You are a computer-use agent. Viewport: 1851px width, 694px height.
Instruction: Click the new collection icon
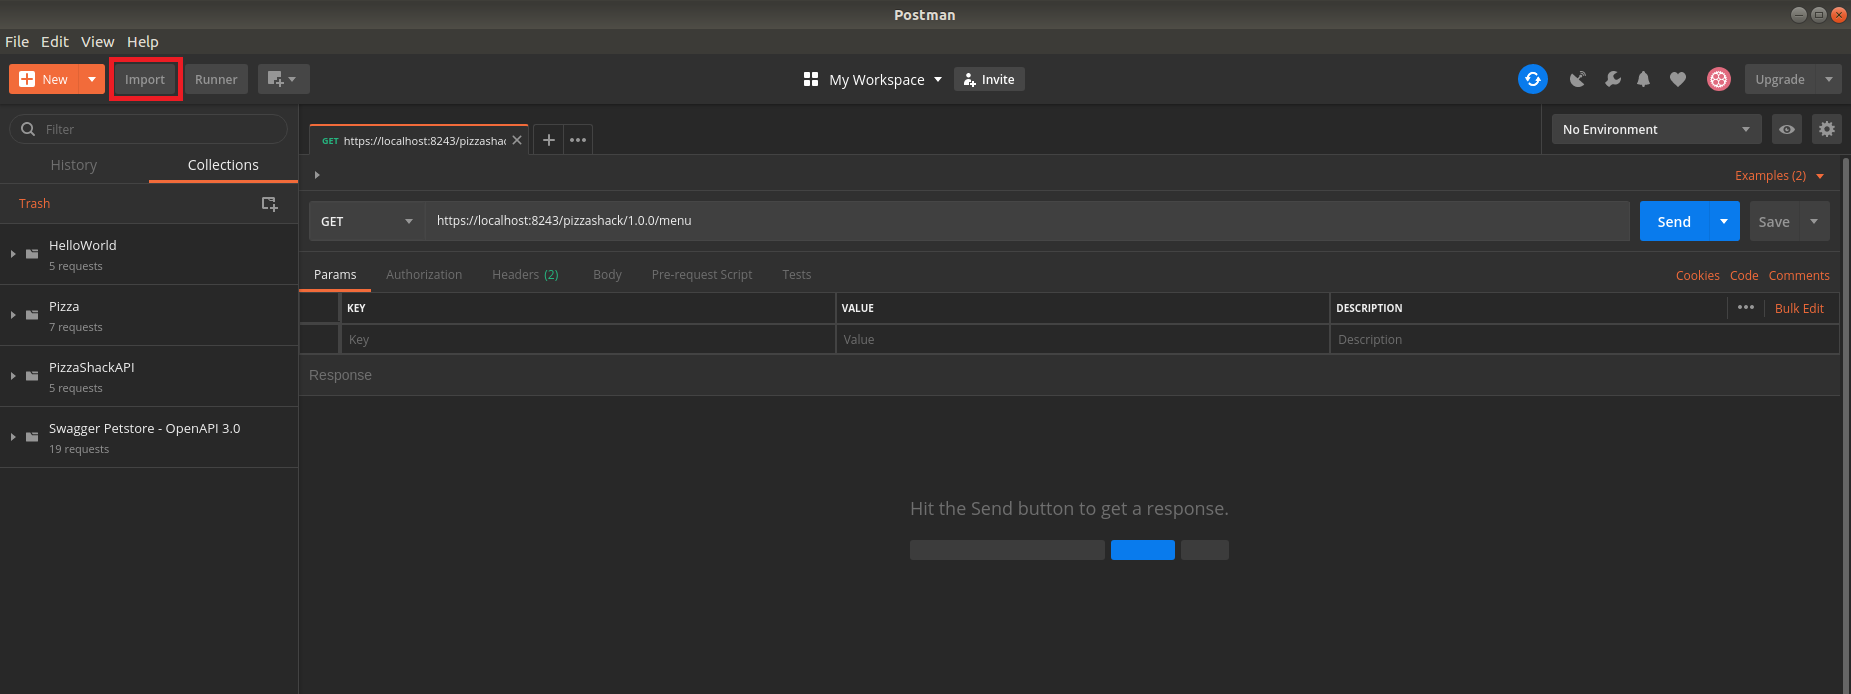pyautogui.click(x=269, y=204)
